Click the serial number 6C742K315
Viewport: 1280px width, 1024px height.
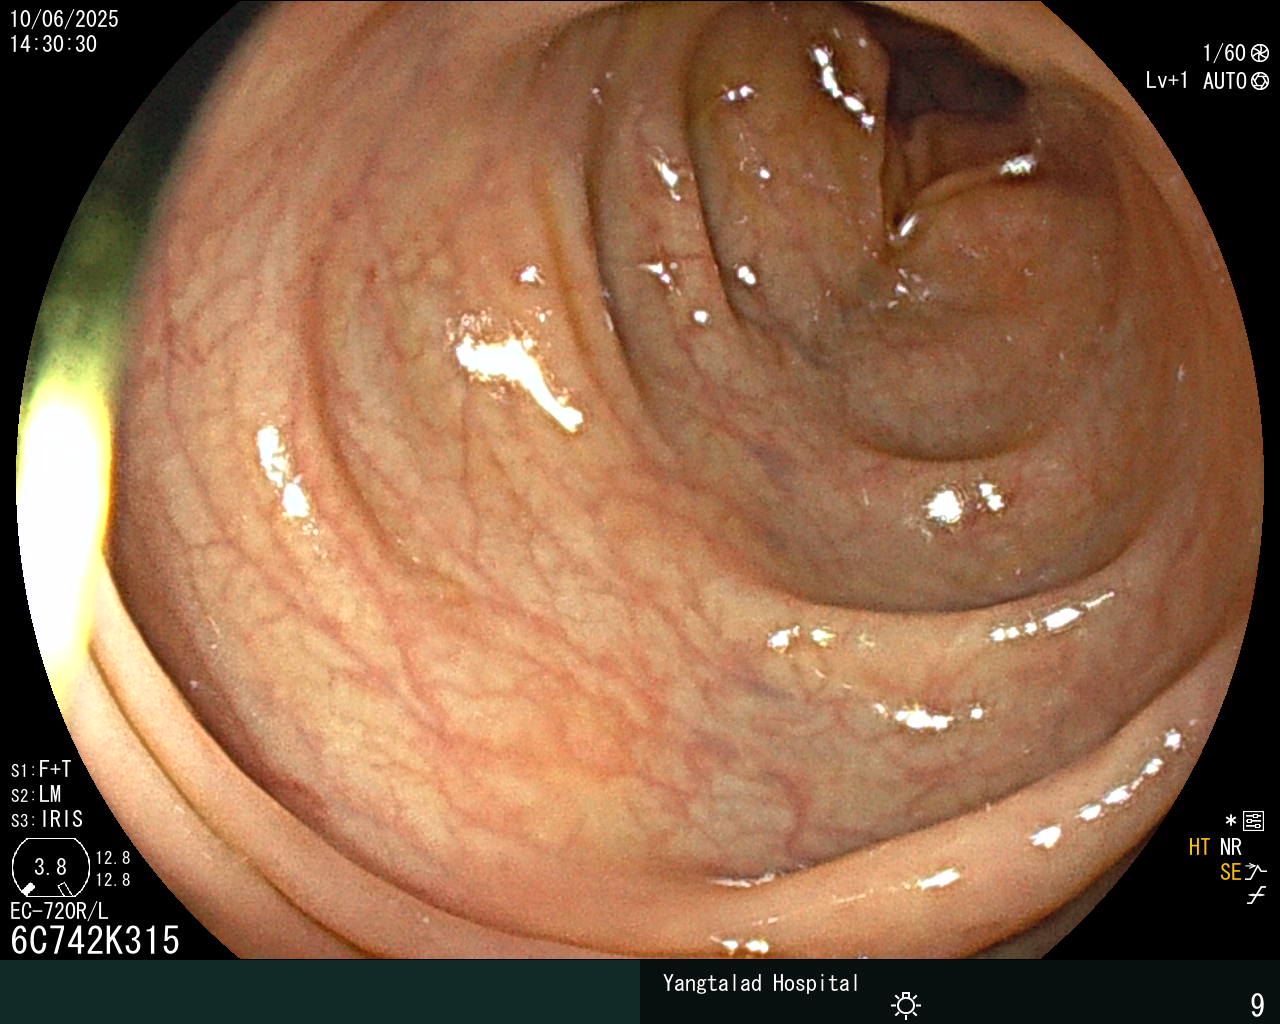pos(95,940)
